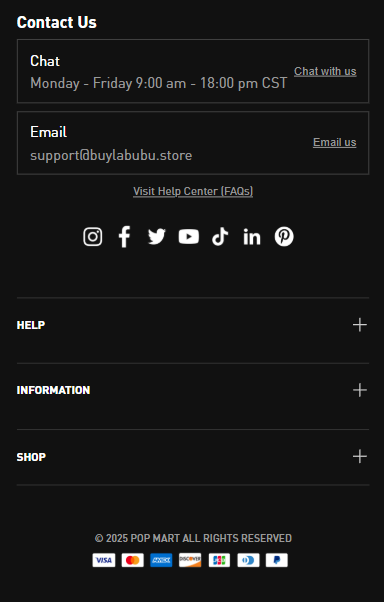Open the YouTube channel icon
This screenshot has height=602, width=384.
click(x=189, y=236)
